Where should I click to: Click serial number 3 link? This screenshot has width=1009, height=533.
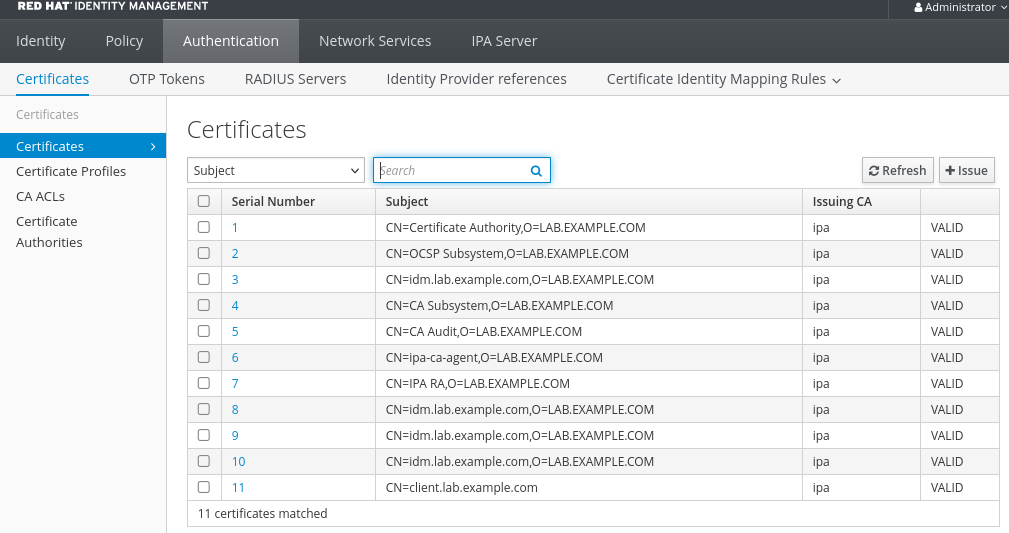(235, 279)
